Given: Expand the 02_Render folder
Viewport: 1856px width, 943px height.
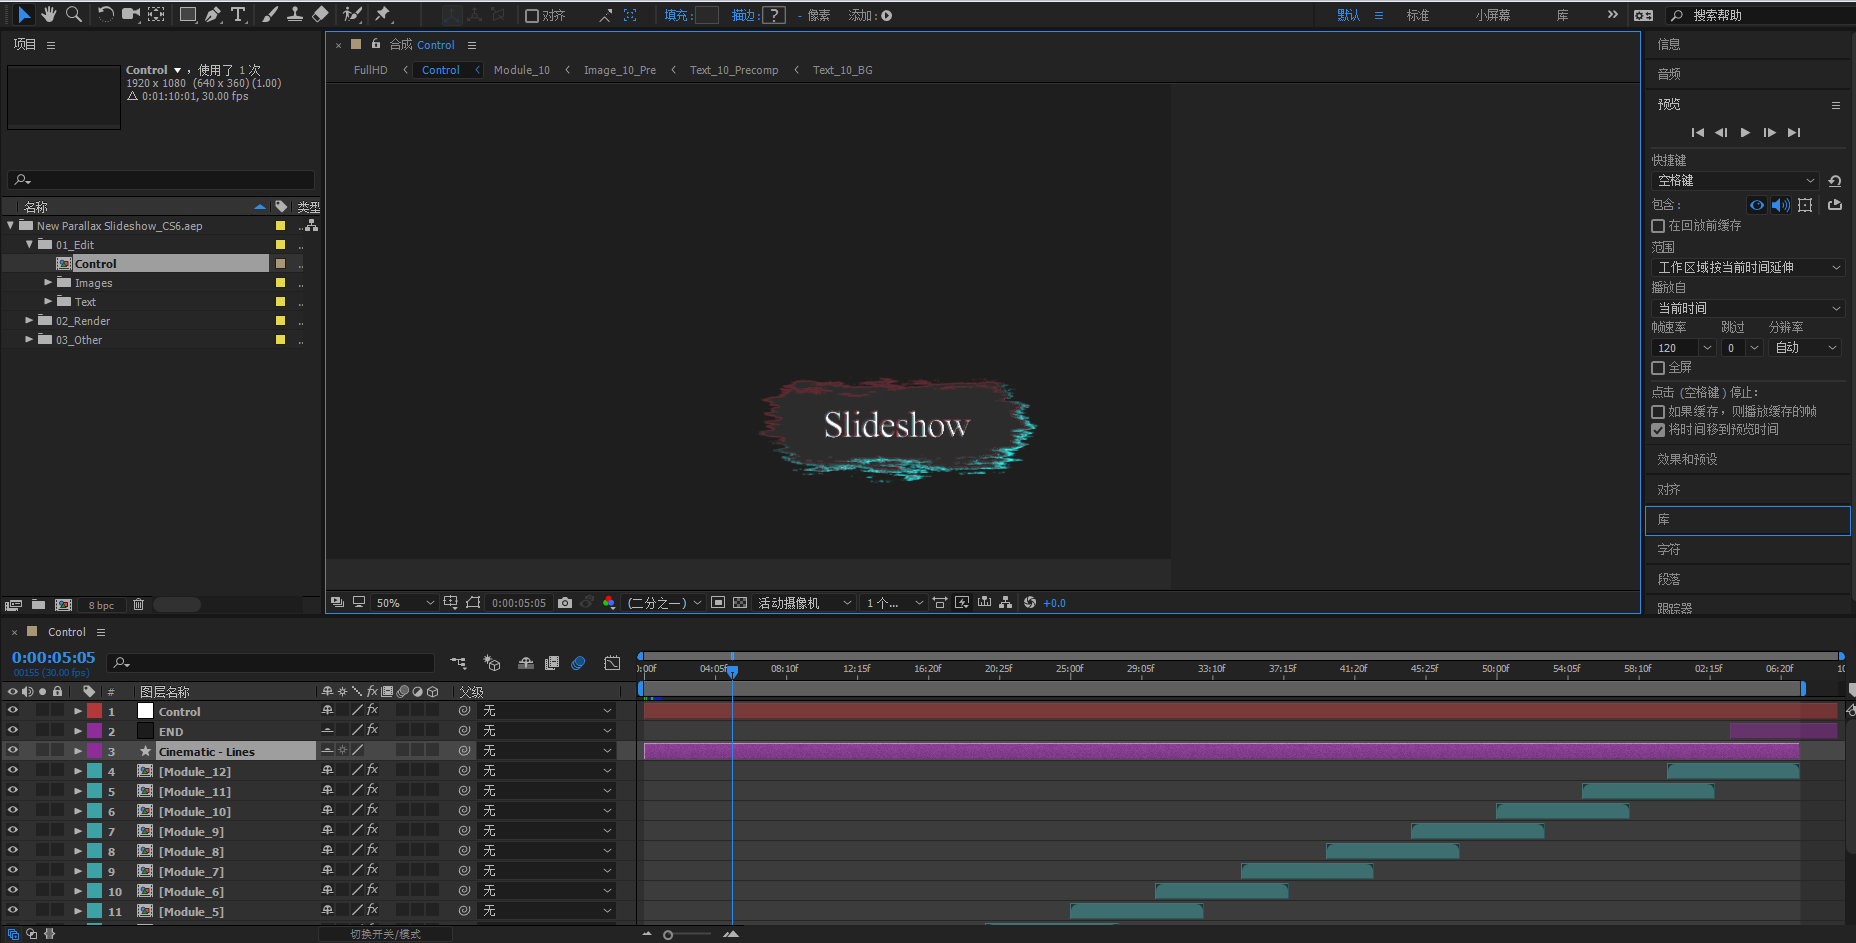Looking at the screenshot, I should (x=29, y=321).
